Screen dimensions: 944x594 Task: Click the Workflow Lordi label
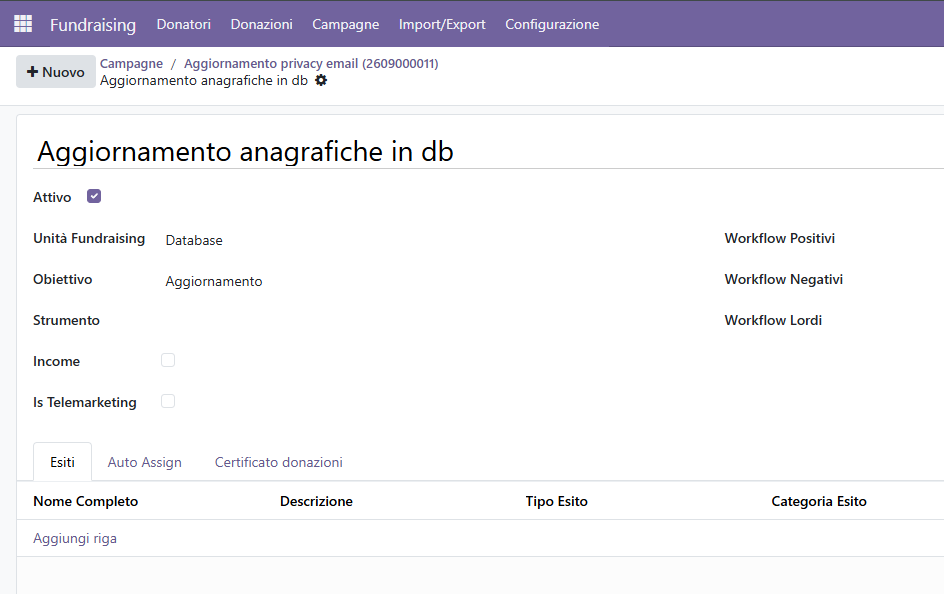[773, 320]
